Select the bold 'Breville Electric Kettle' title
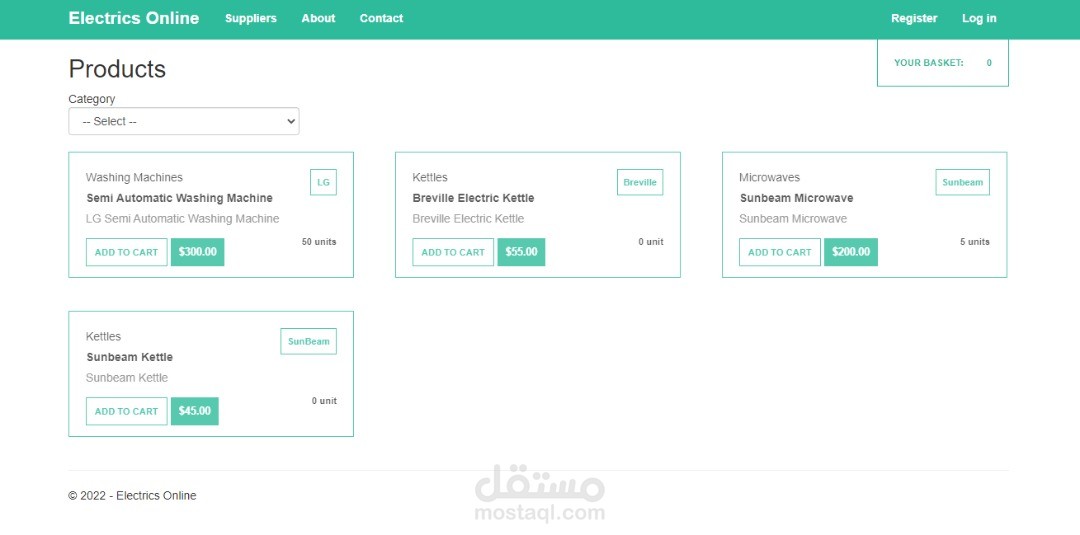This screenshot has height=535, width=1080. [x=473, y=198]
